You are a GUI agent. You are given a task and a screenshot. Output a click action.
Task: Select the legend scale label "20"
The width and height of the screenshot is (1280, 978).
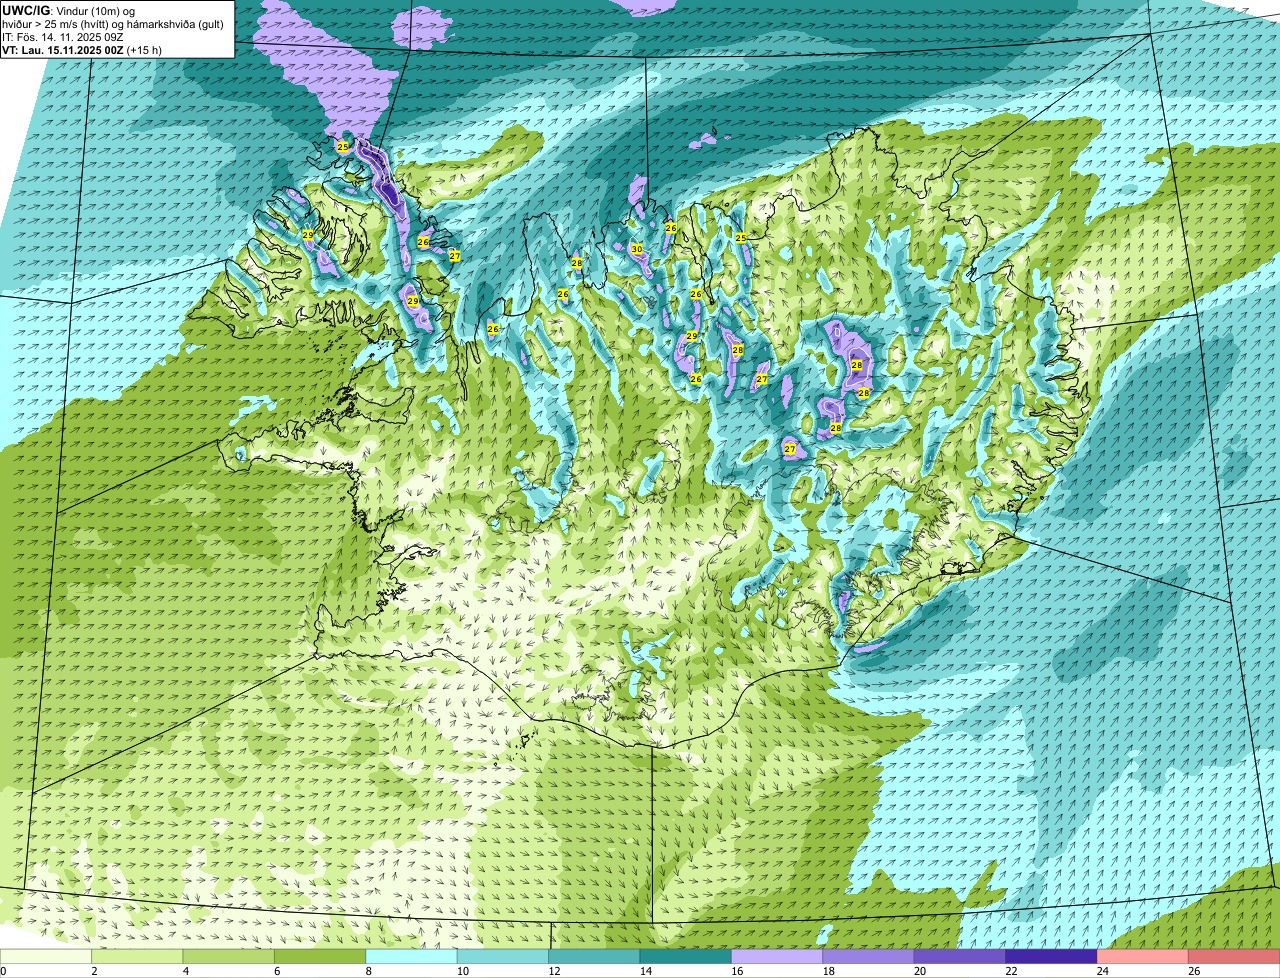tap(920, 970)
